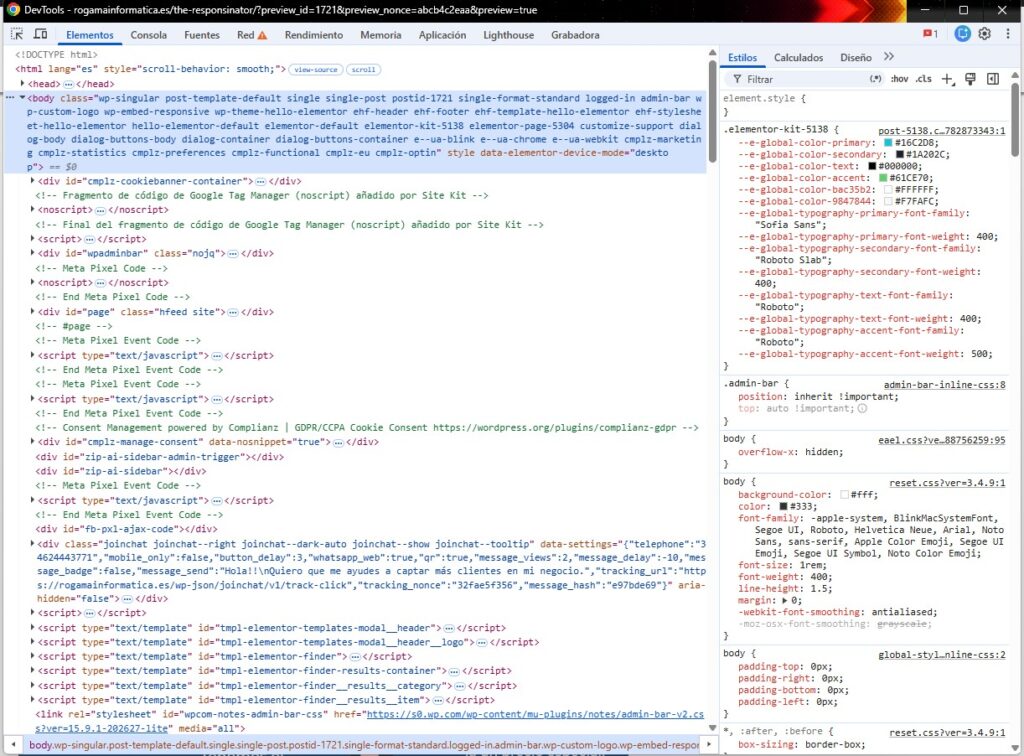
Task: Expand the margin shorthand property
Action: click(784, 600)
